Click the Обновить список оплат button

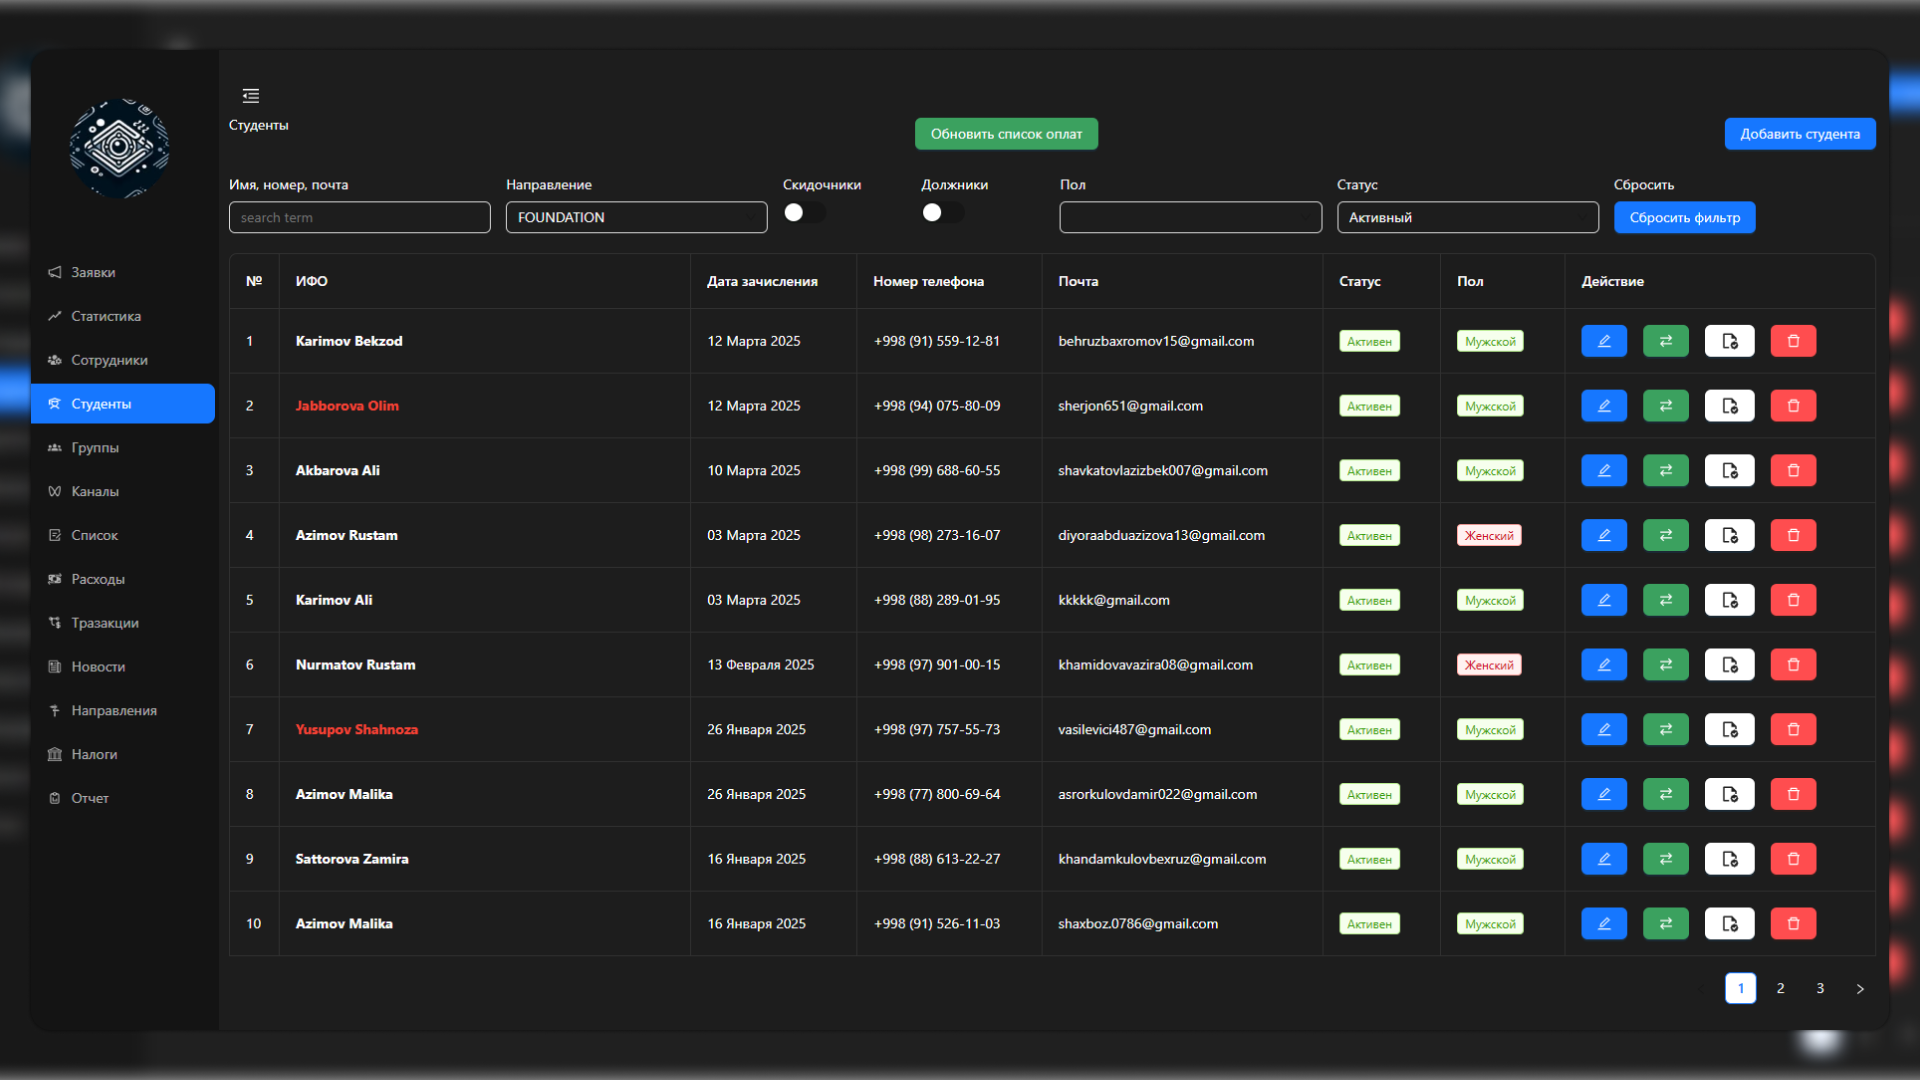[1006, 134]
